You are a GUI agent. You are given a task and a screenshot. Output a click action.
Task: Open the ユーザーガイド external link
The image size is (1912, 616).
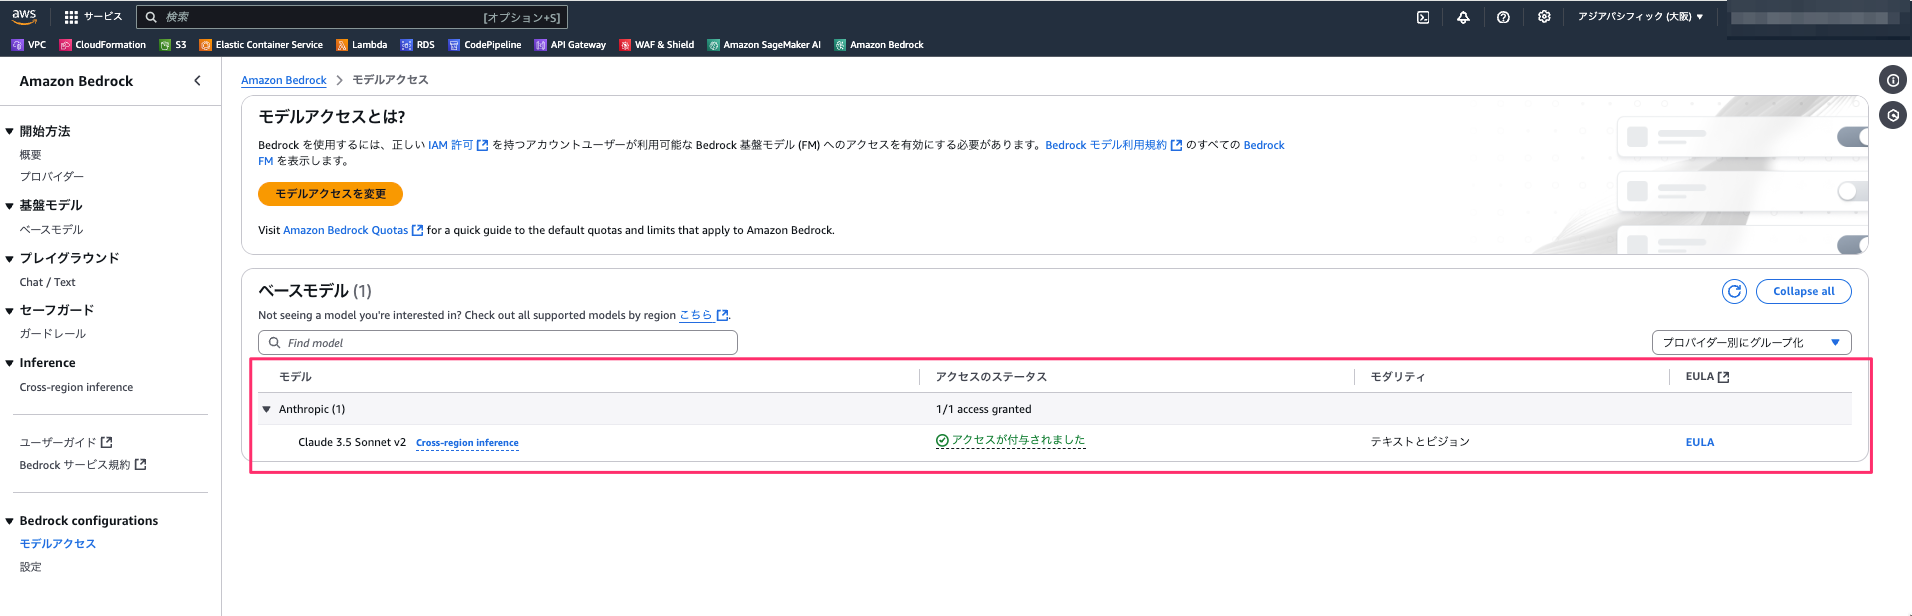(66, 442)
